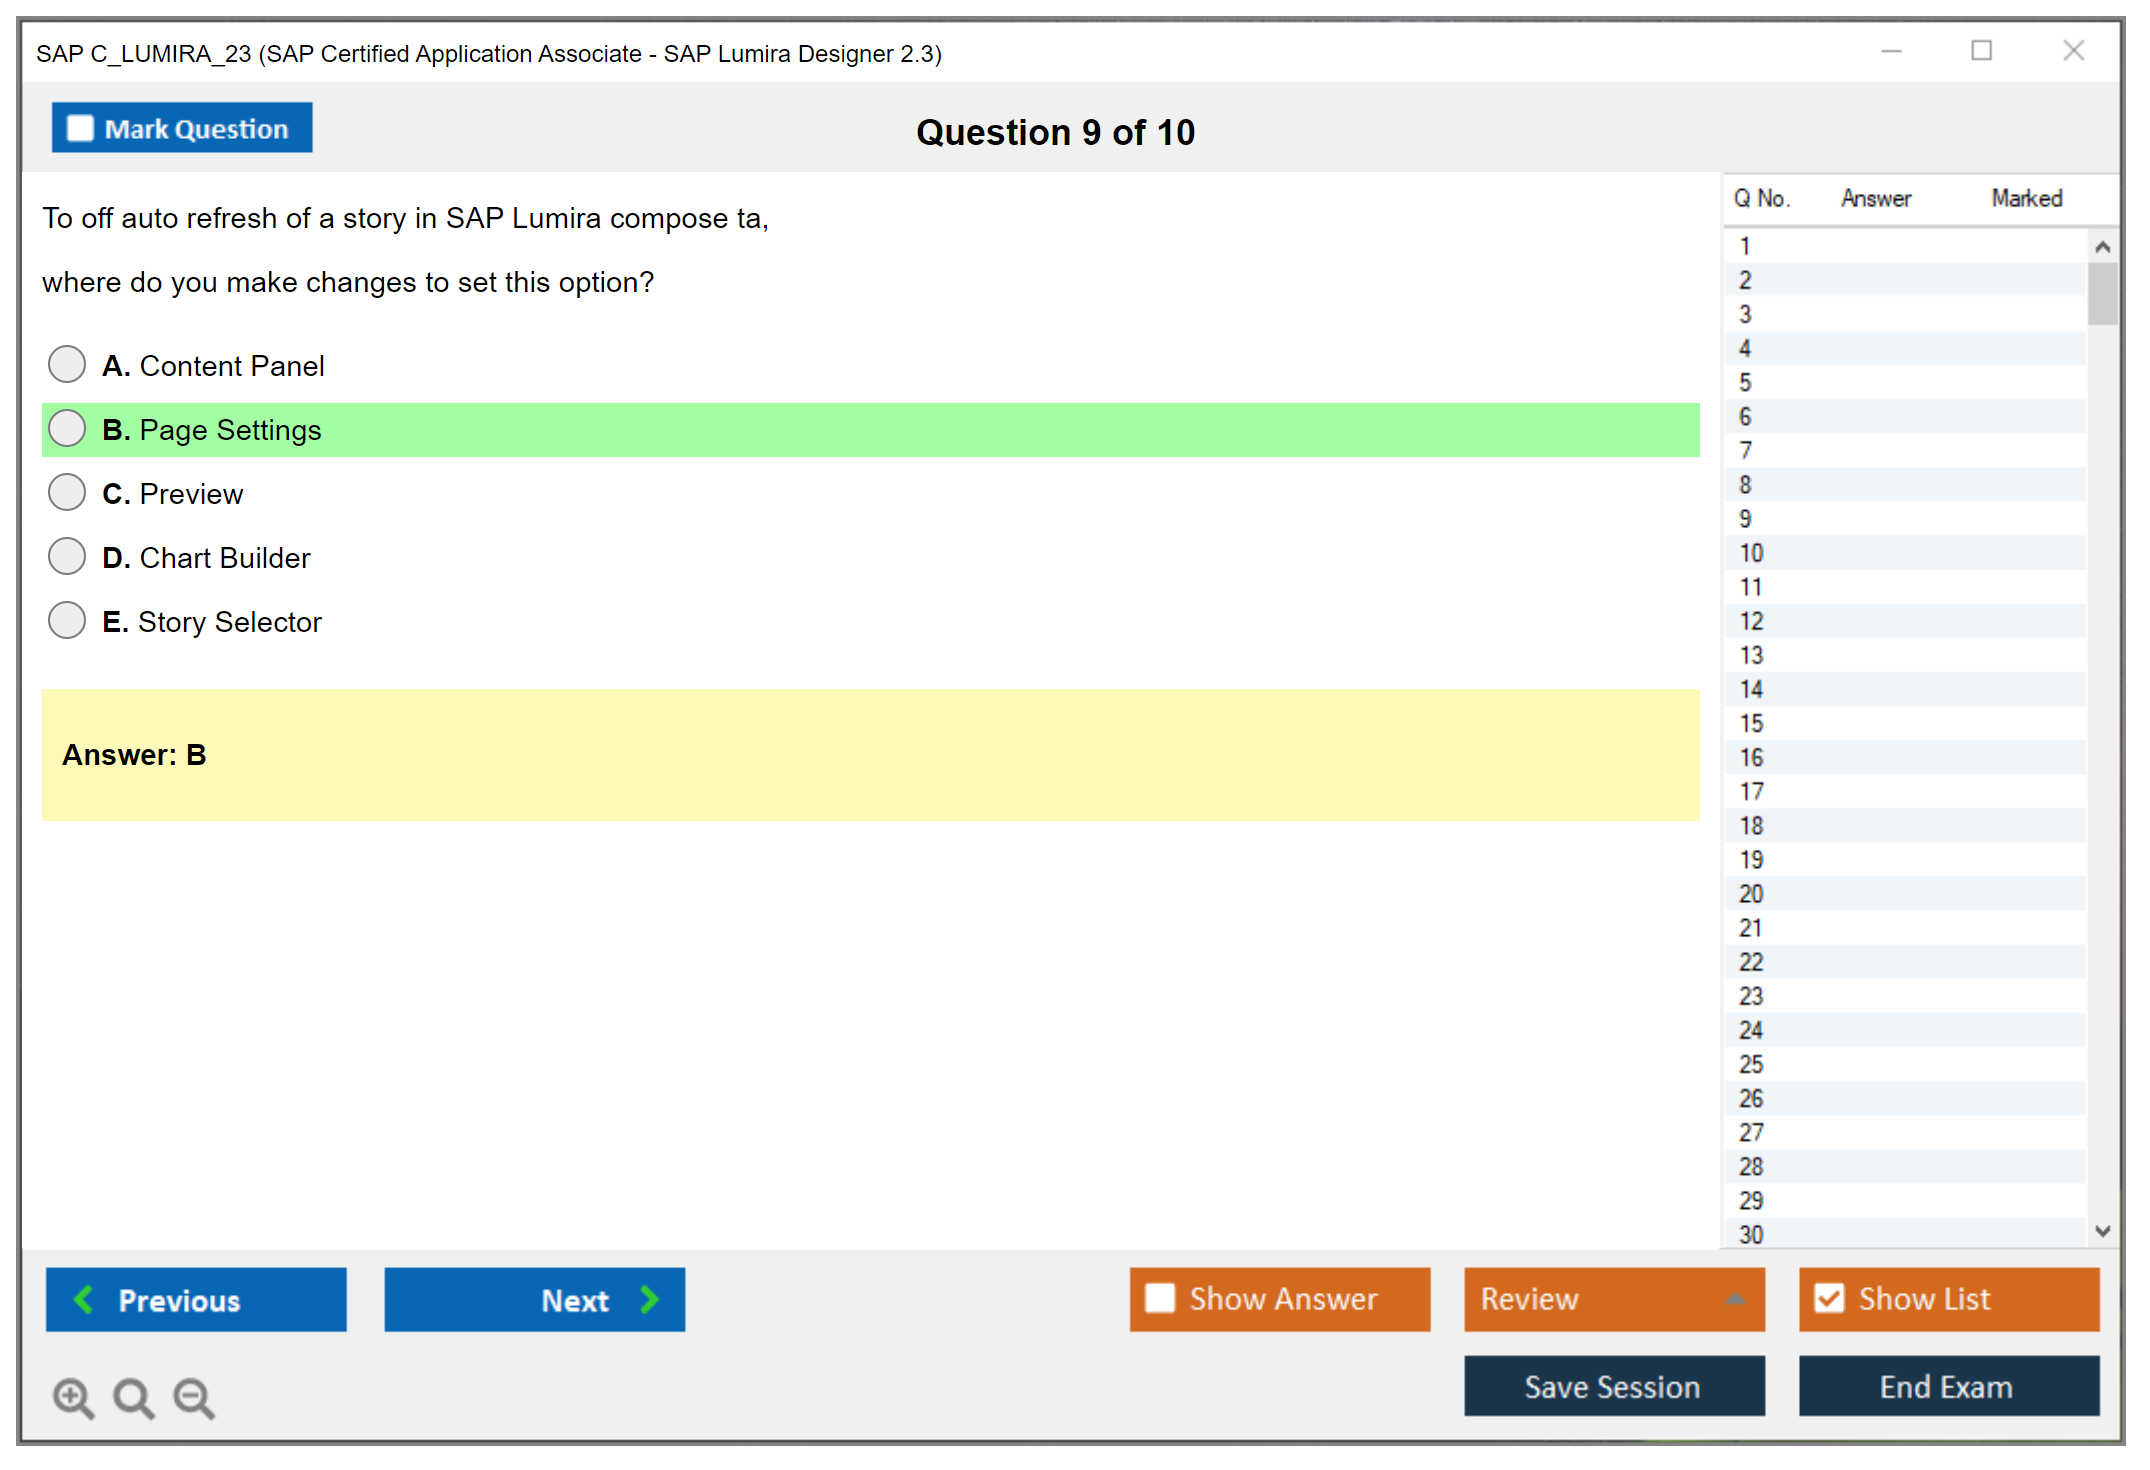Click the reset zoom magnifier icon
Image resolution: width=2150 pixels, height=1470 pixels.
[x=133, y=1397]
